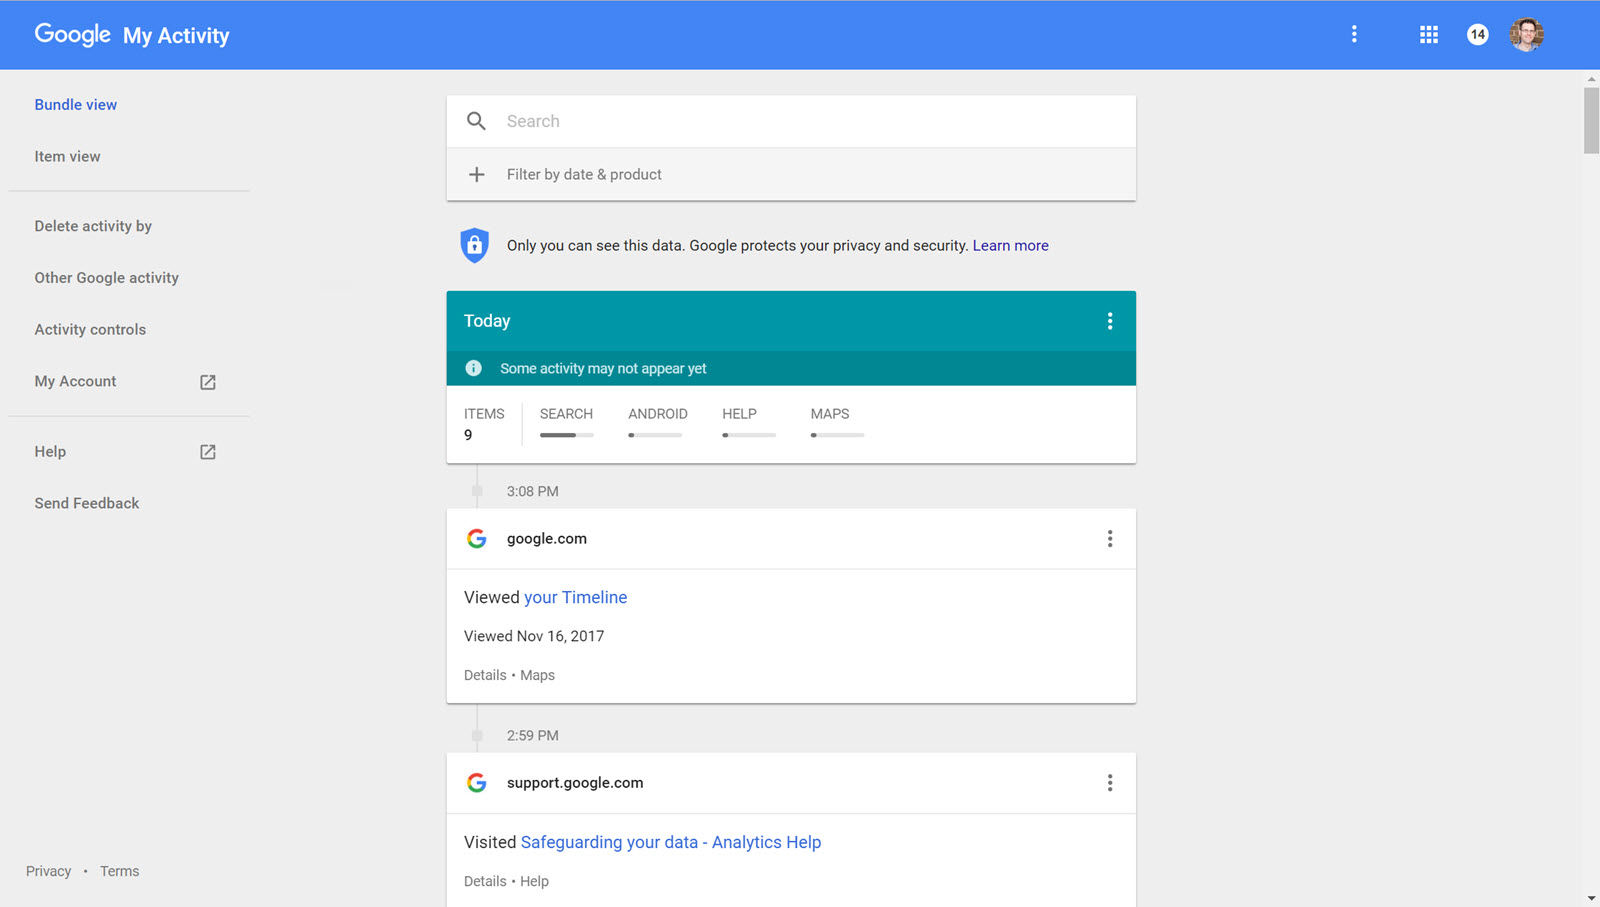The width and height of the screenshot is (1600, 907).
Task: Click Send Feedback
Action: tap(87, 503)
